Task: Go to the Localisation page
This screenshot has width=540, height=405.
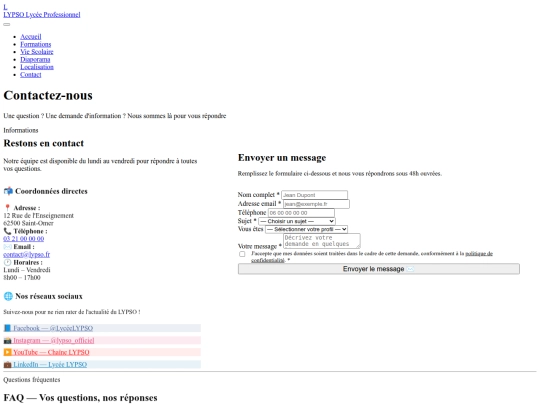Action: click(x=37, y=67)
